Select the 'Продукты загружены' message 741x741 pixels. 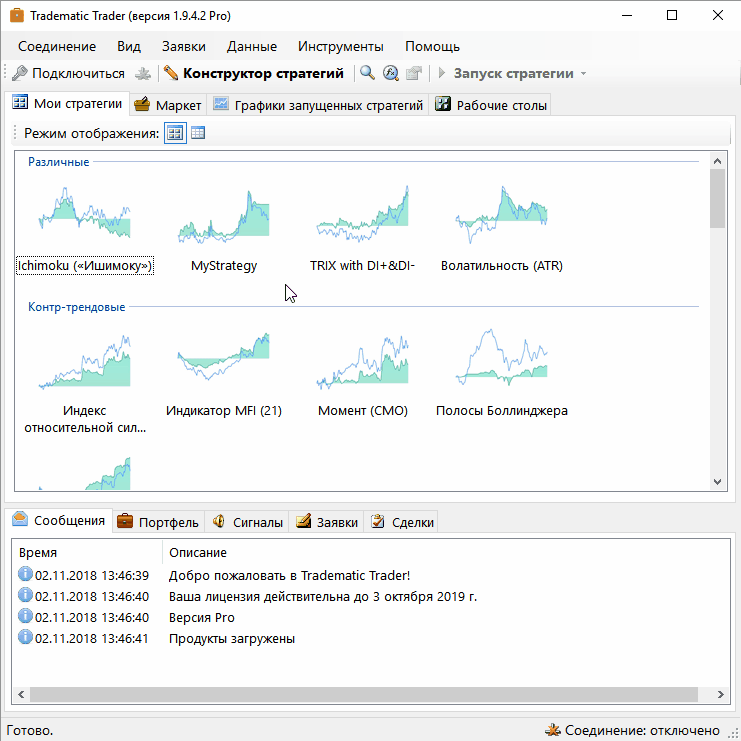(x=232, y=638)
